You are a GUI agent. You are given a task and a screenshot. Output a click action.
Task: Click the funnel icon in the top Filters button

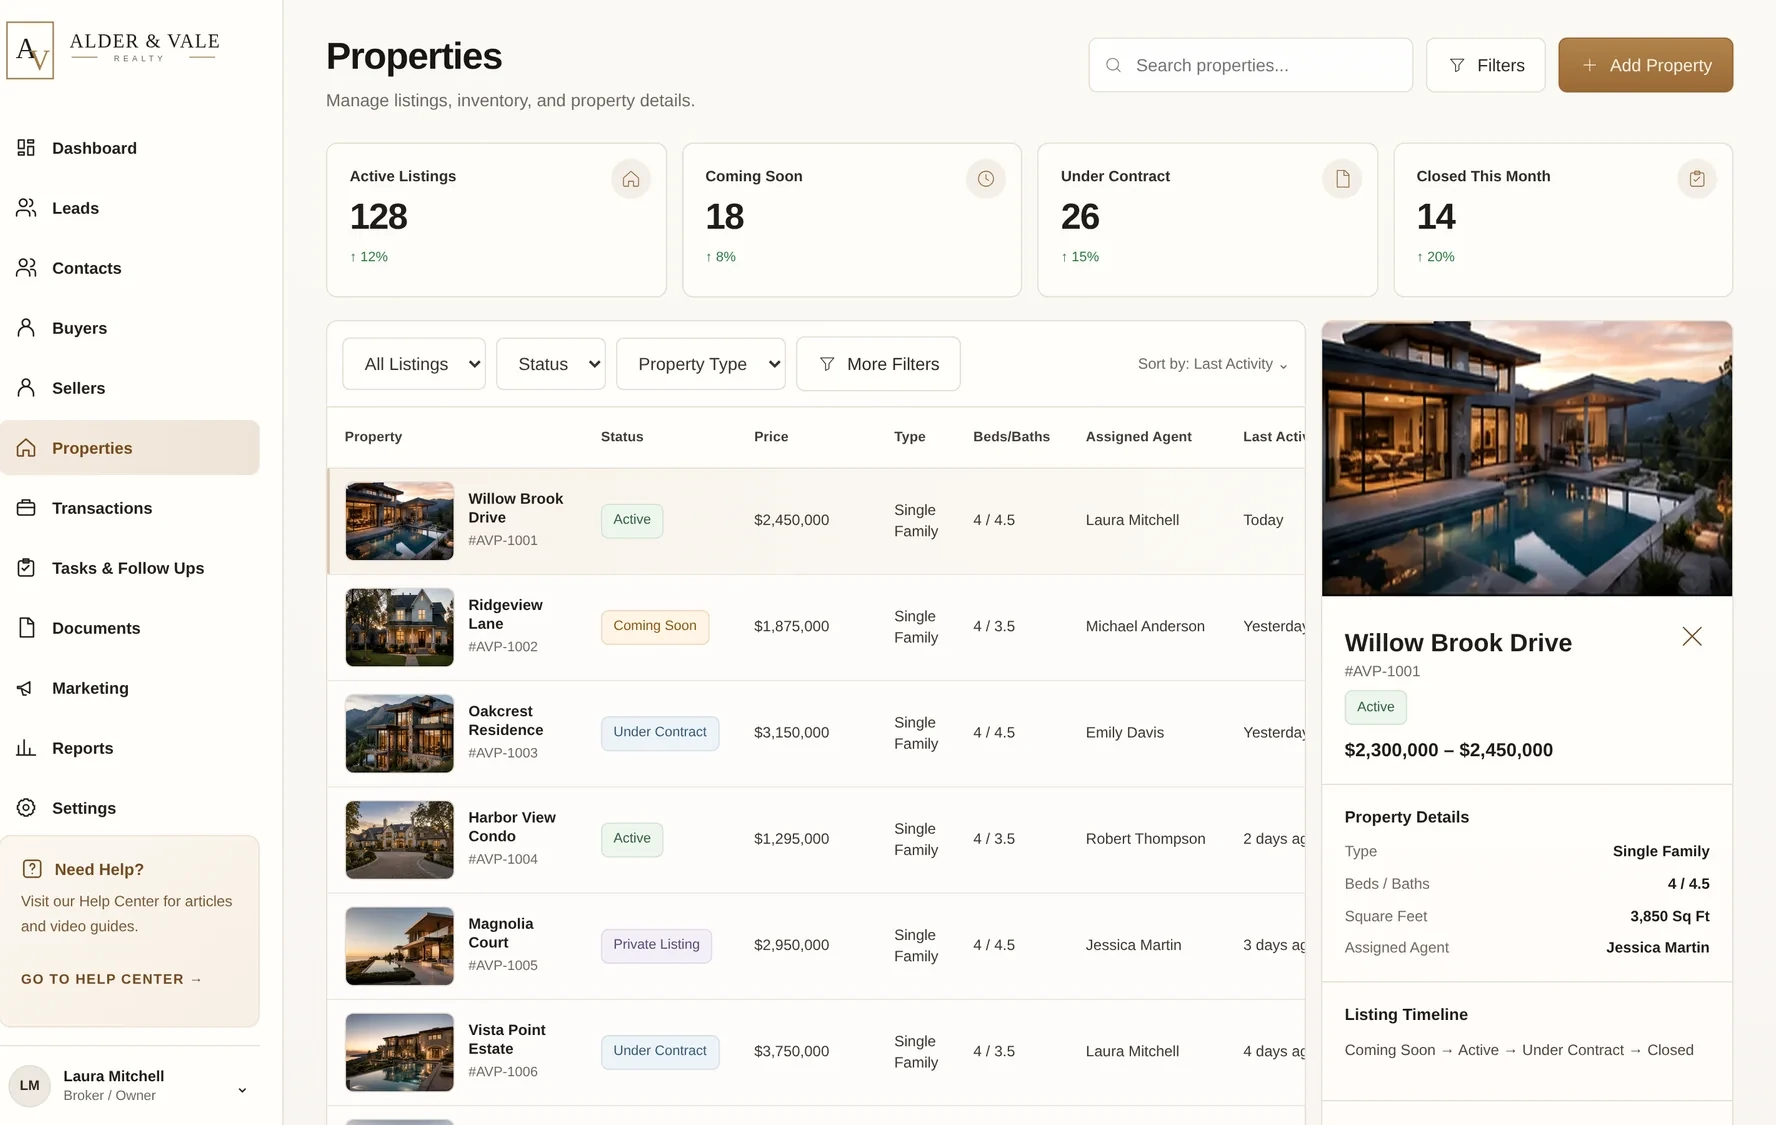point(1457,65)
